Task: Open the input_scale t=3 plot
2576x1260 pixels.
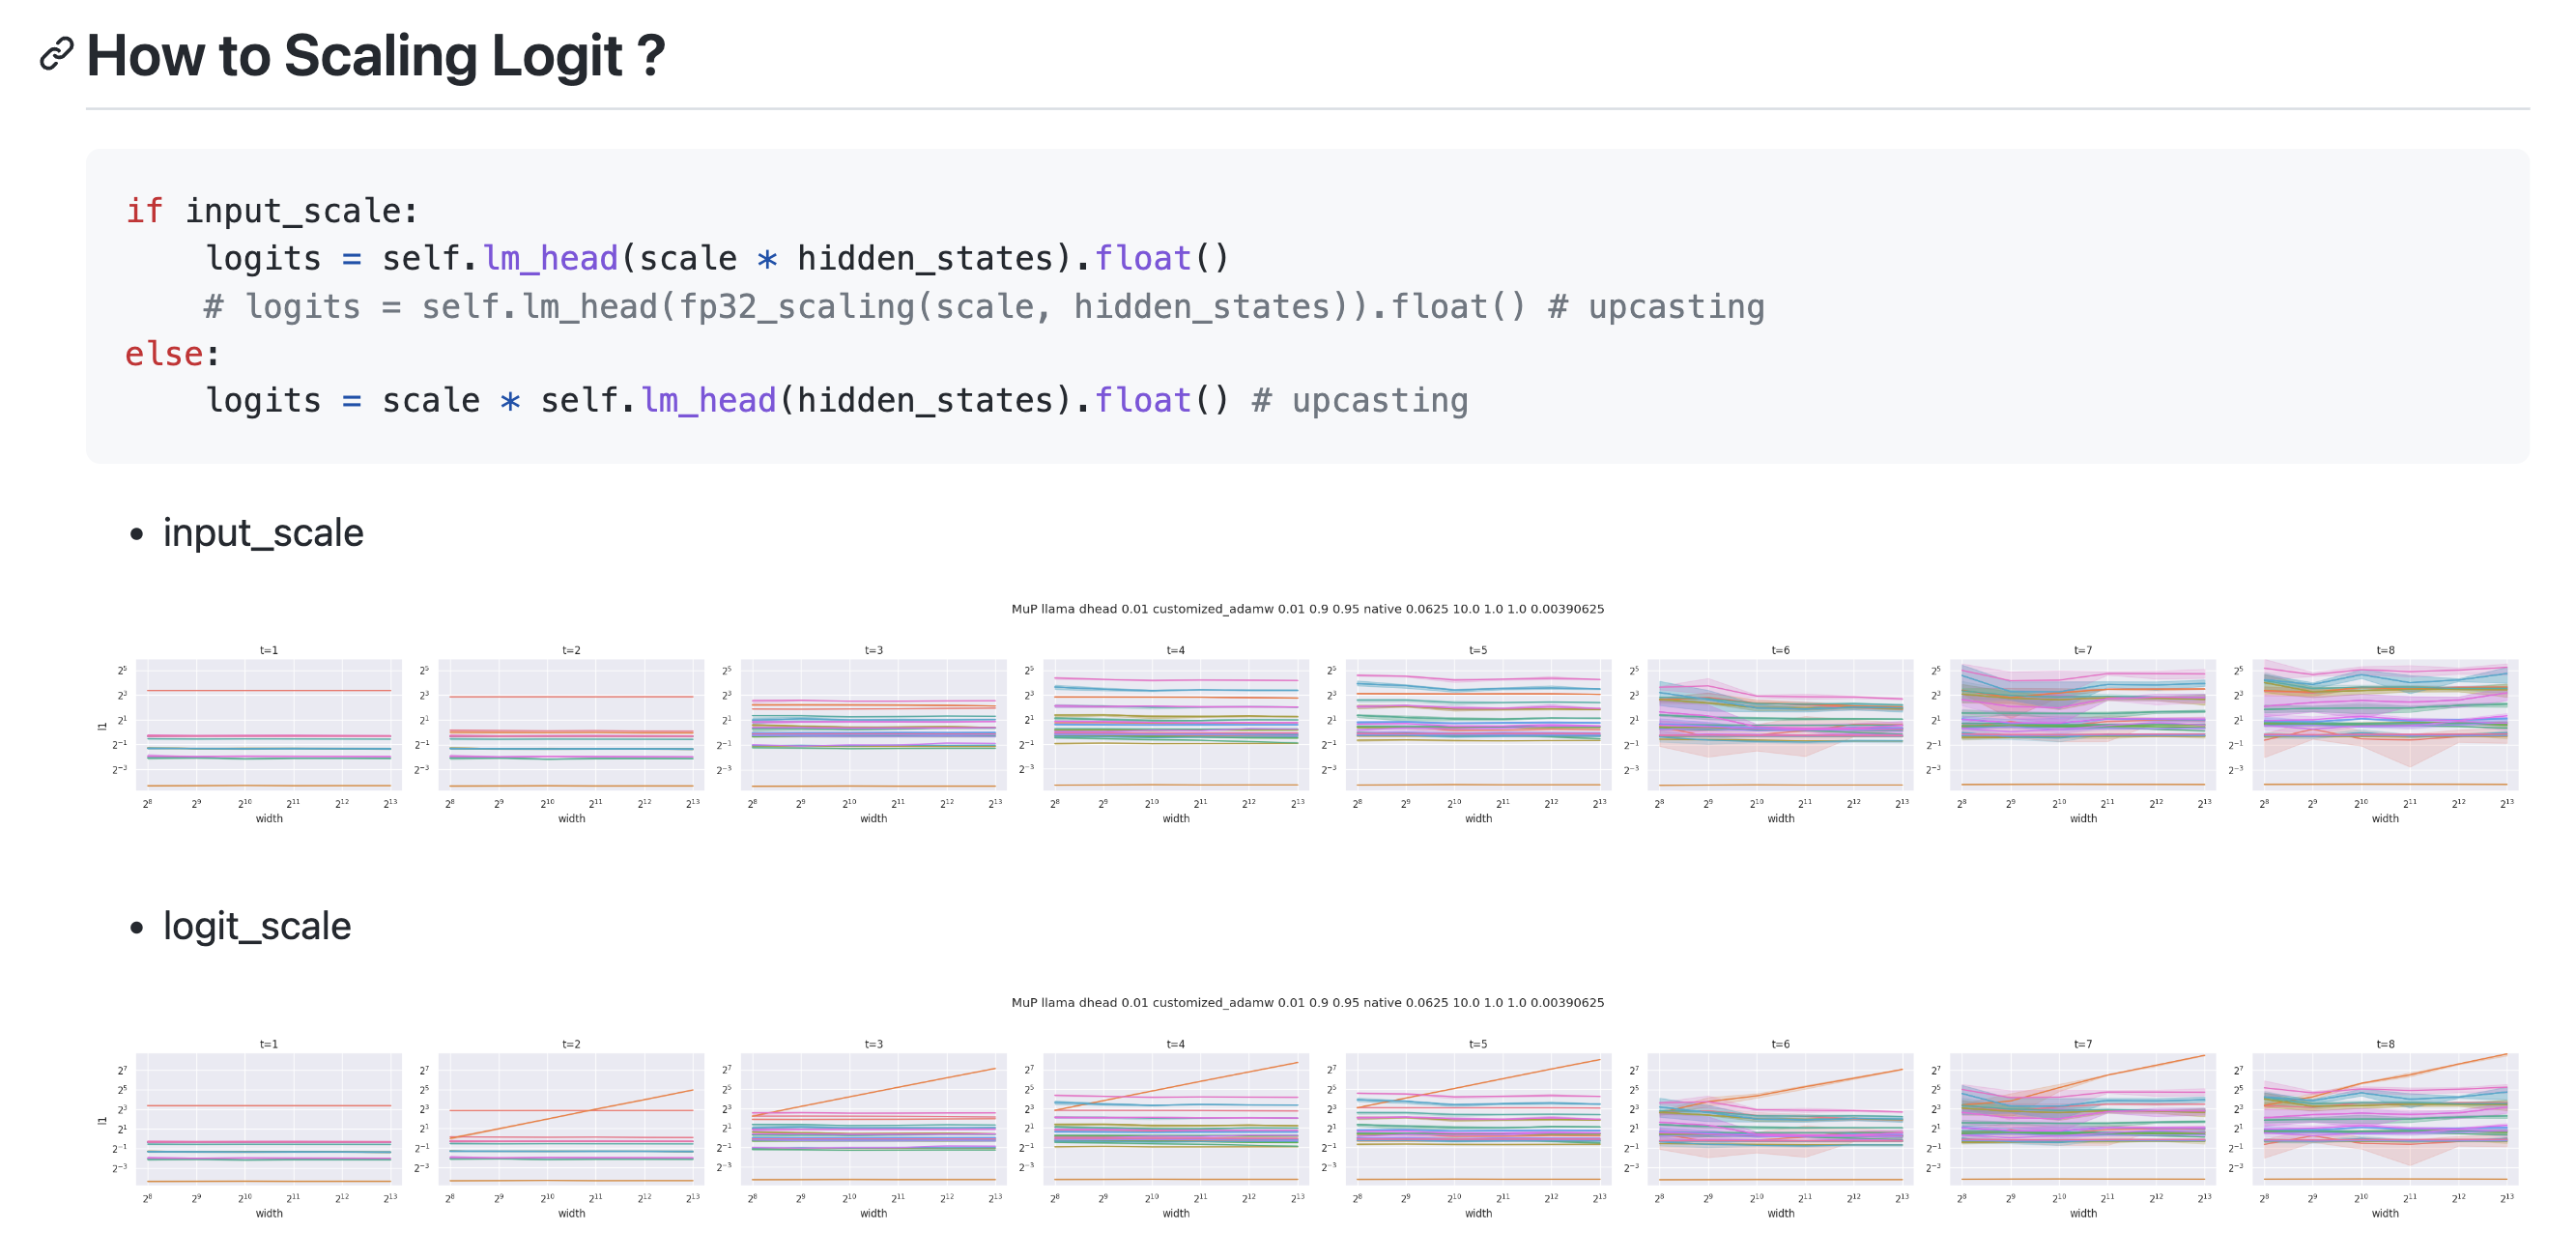Action: coord(873,724)
